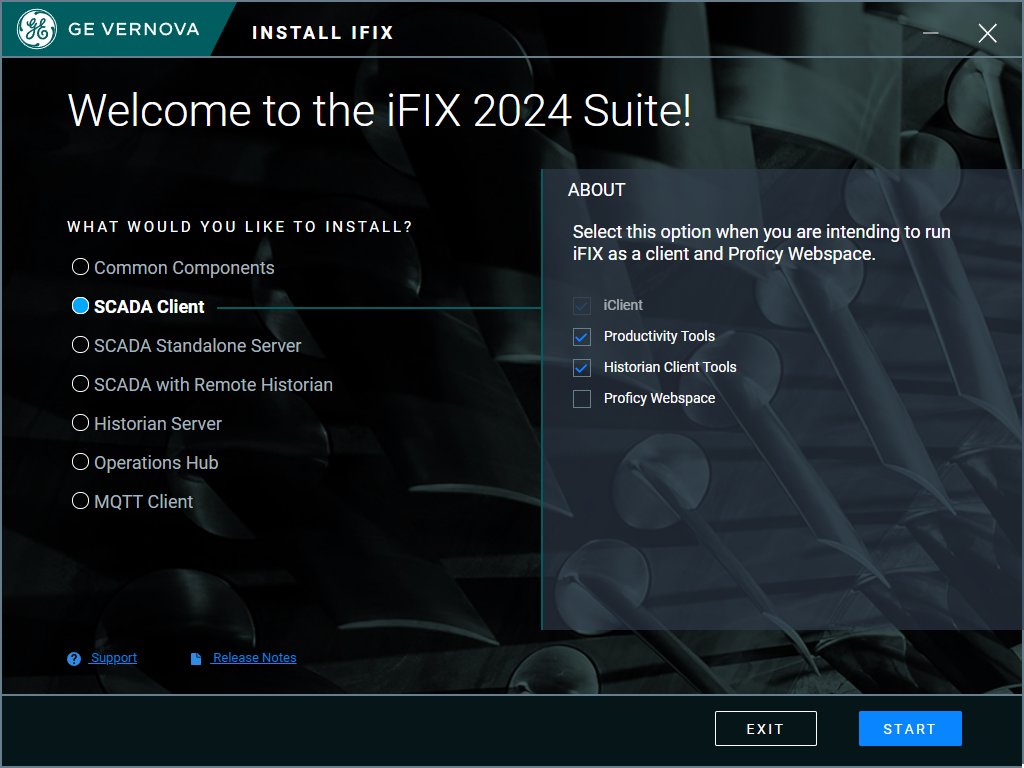1024x768 pixels.
Task: Click the START button
Action: pos(910,728)
